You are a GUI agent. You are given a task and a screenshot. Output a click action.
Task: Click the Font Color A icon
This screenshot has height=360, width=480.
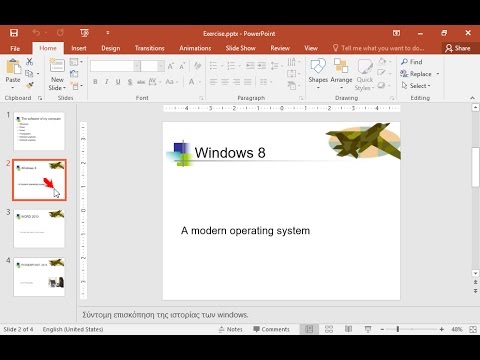(192, 82)
